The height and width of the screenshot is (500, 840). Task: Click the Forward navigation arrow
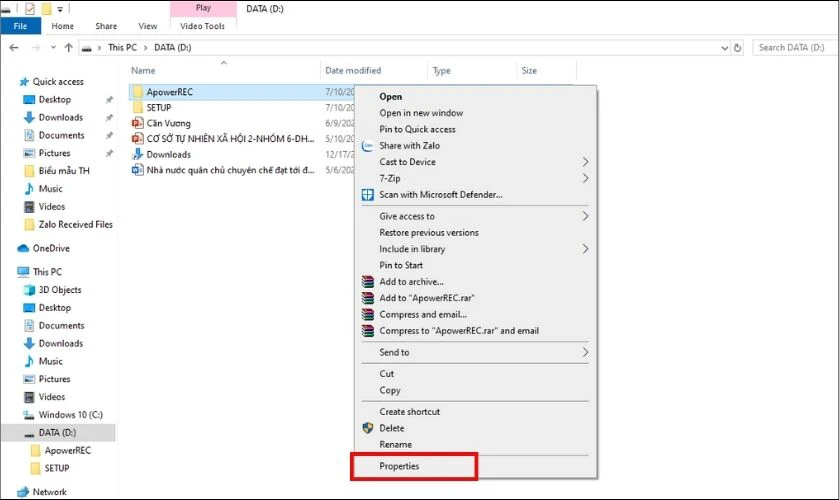click(35, 48)
